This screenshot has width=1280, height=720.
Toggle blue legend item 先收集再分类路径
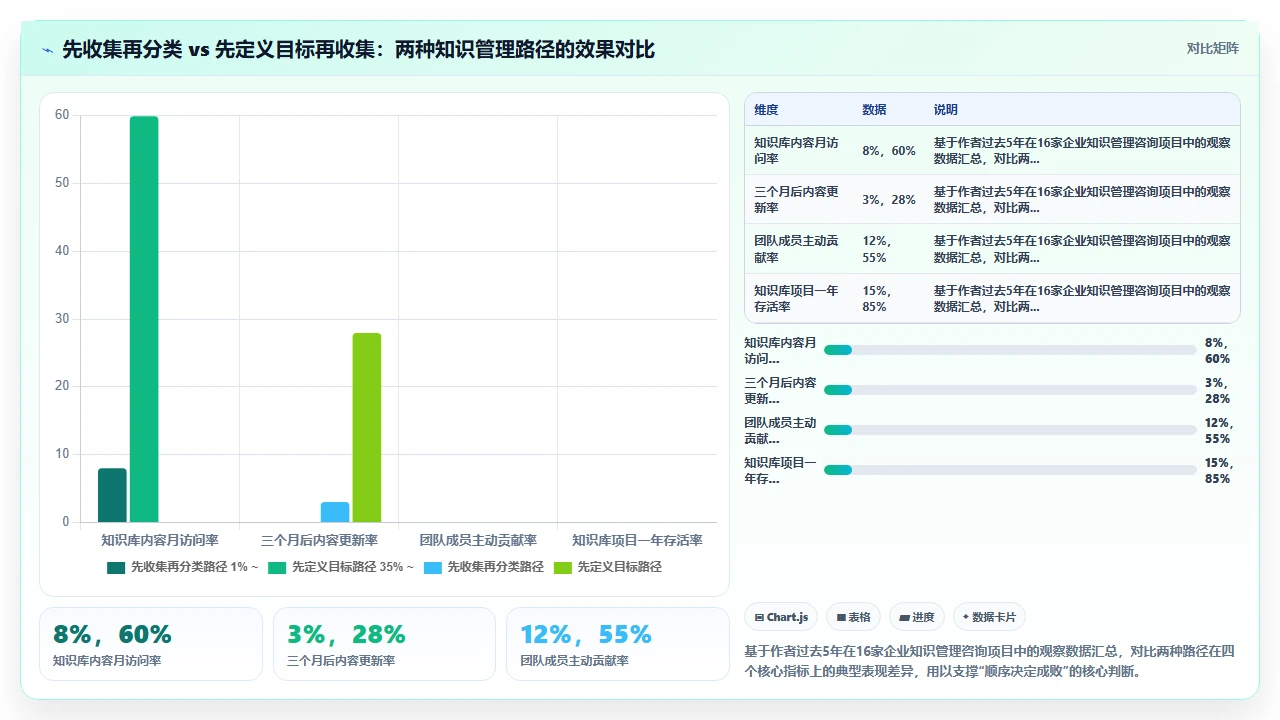(x=483, y=567)
